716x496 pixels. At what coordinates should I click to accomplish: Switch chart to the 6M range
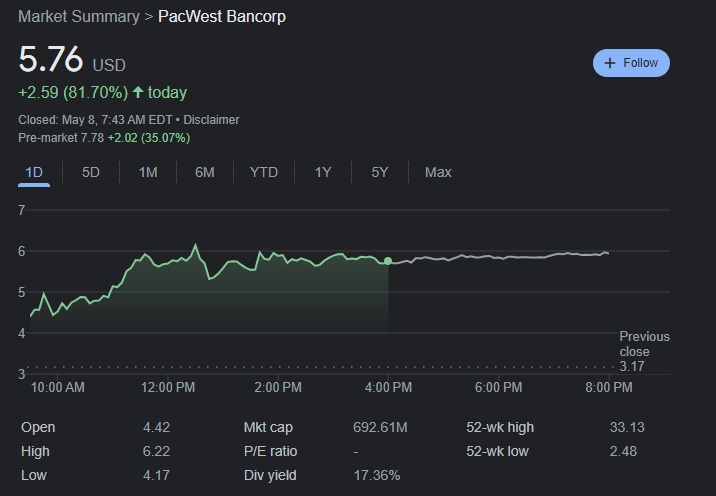point(205,172)
